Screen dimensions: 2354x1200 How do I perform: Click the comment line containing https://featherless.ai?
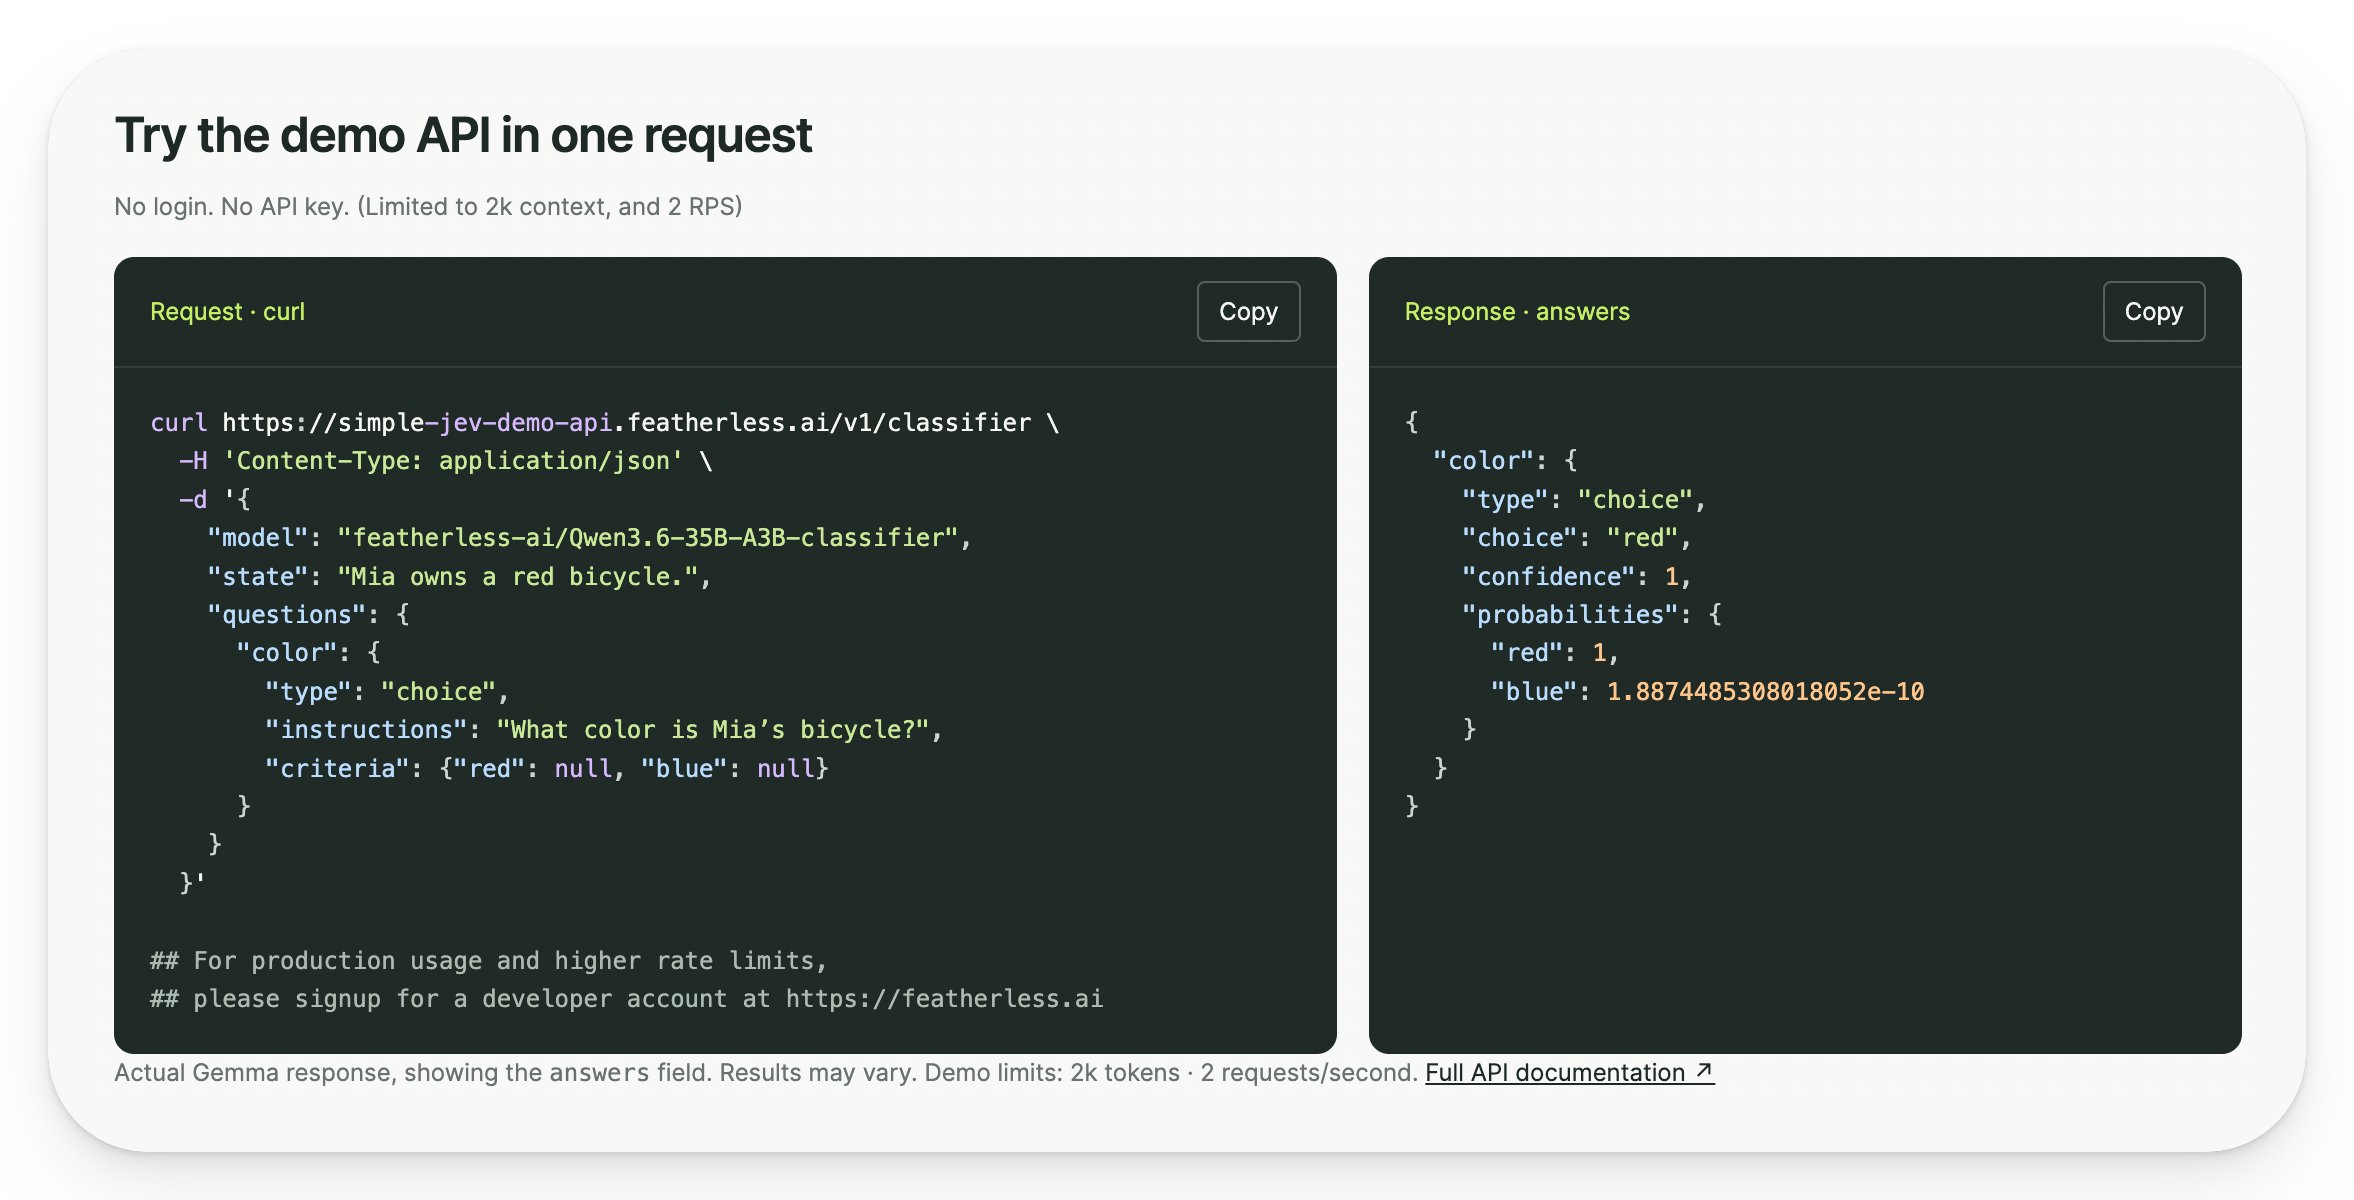[626, 998]
